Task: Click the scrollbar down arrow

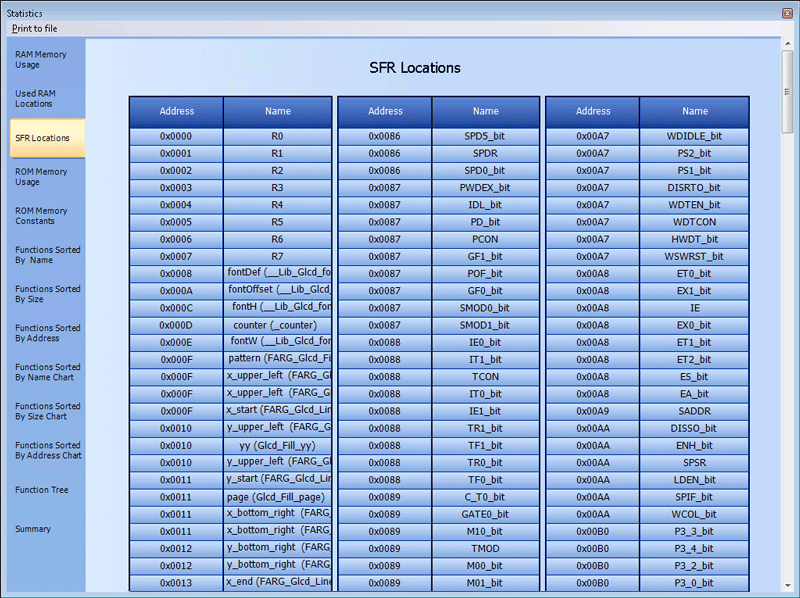Action: point(788,586)
